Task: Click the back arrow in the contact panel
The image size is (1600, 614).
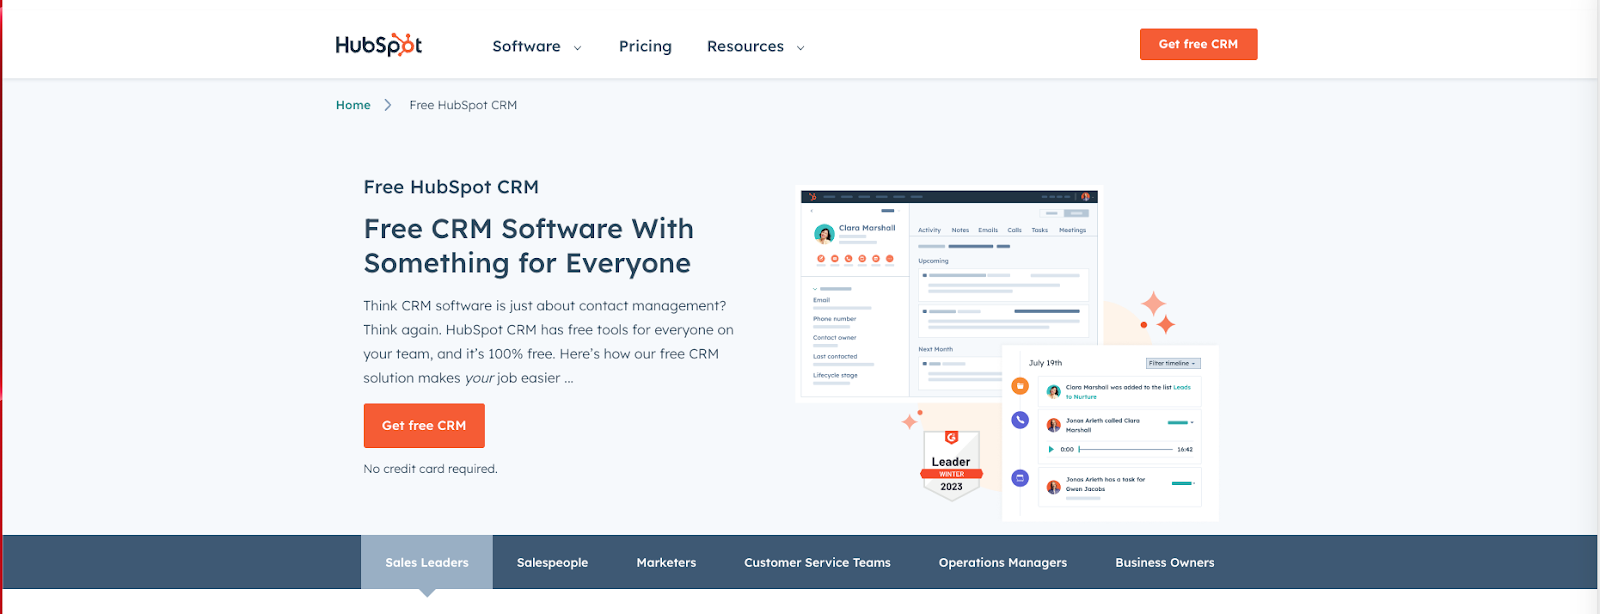Action: pyautogui.click(x=811, y=211)
